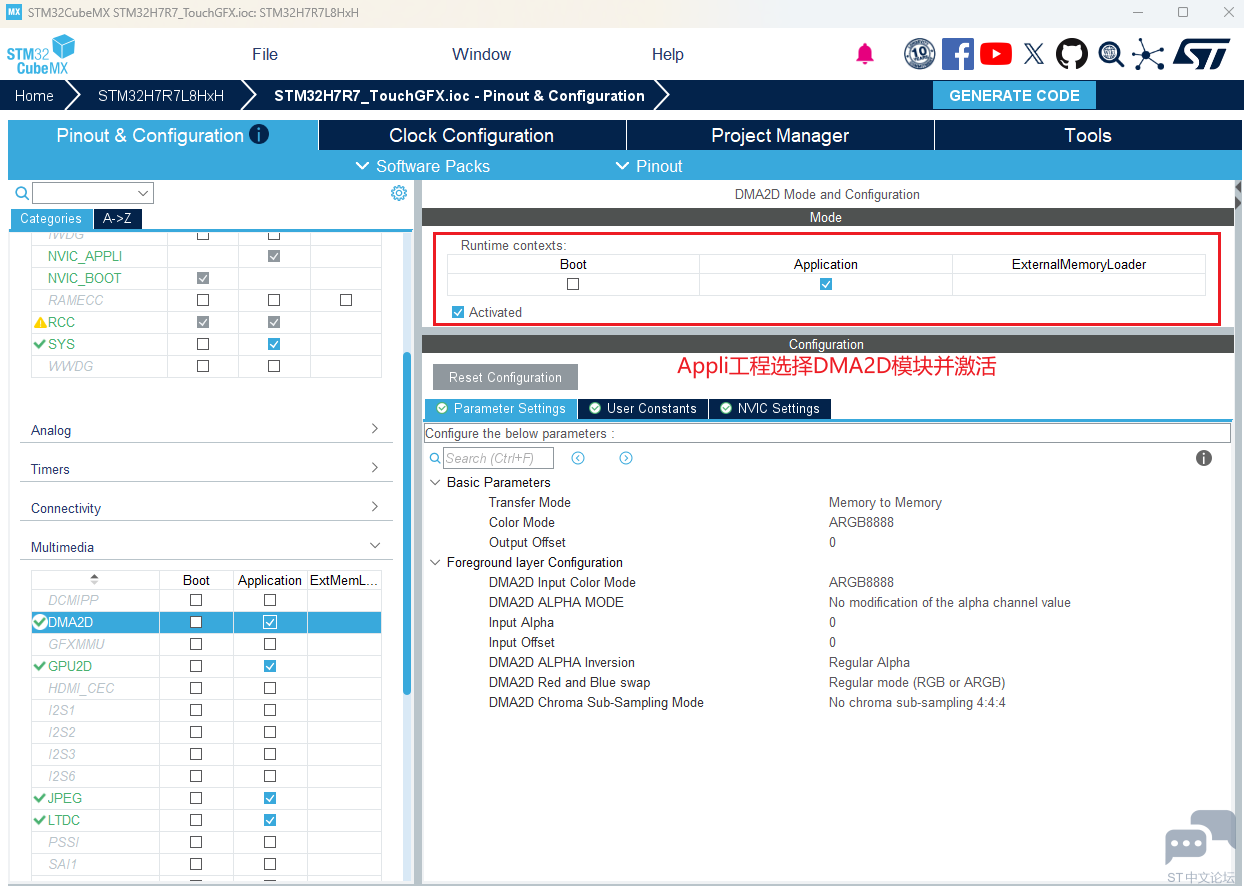Click the categories panel vertical scrollbar
Image resolution: width=1244 pixels, height=893 pixels.
coord(407,523)
